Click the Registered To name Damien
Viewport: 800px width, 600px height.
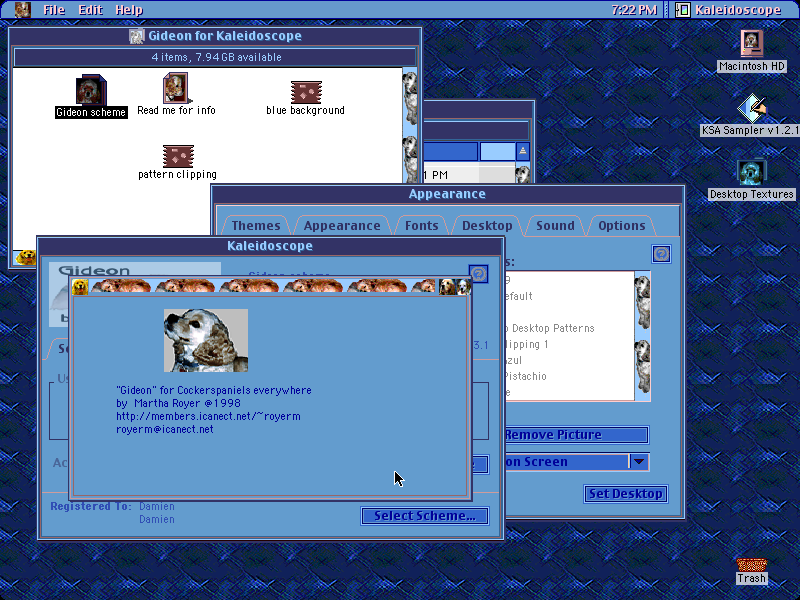coord(157,507)
